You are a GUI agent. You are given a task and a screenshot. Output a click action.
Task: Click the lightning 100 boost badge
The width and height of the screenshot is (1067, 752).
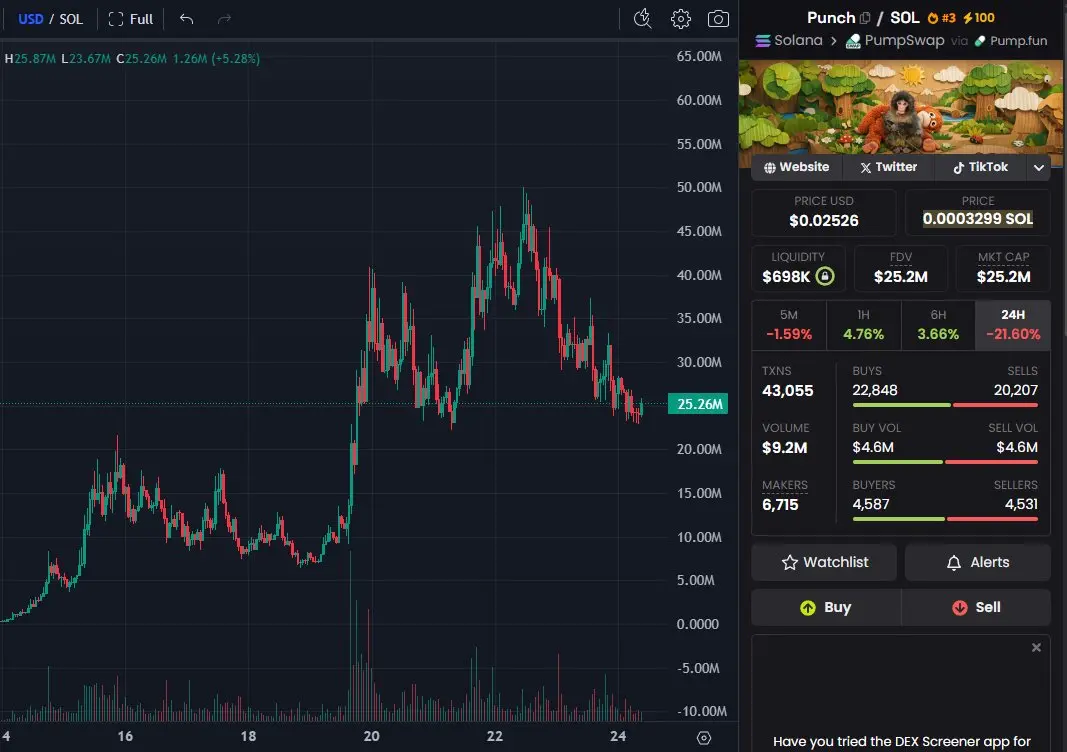click(x=979, y=18)
